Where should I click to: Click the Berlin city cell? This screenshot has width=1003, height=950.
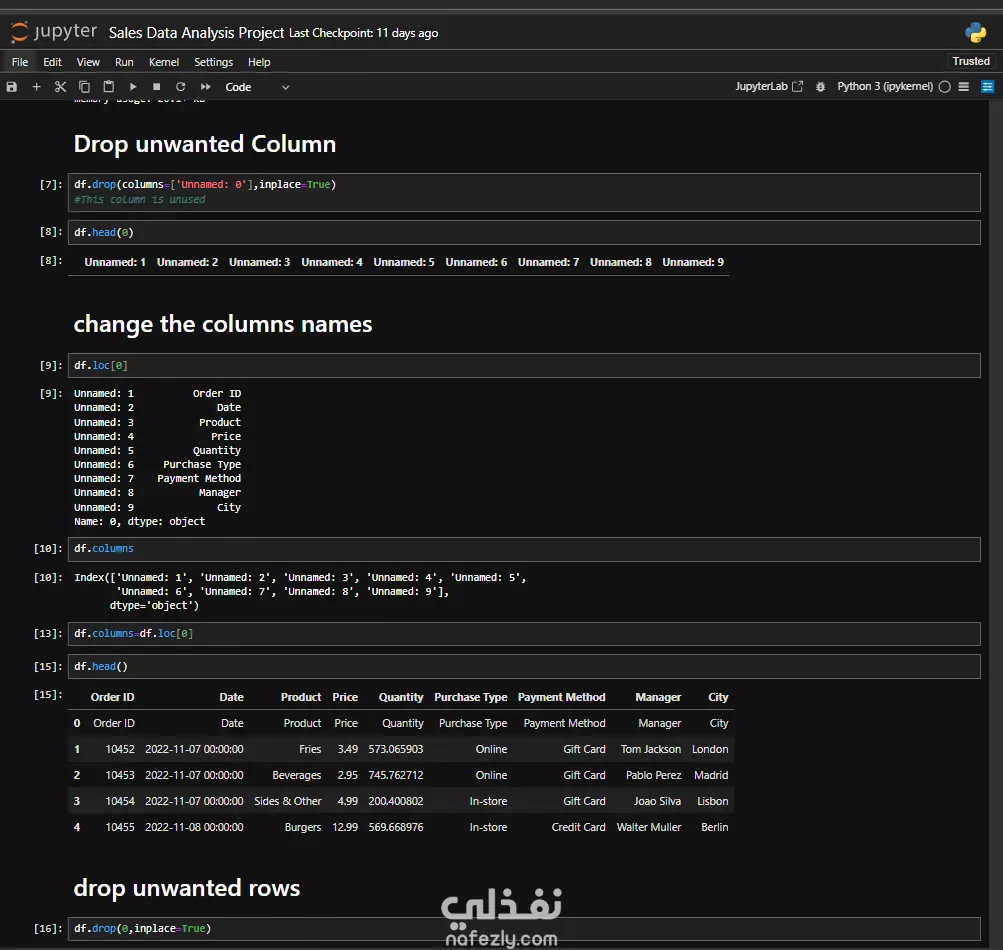(x=715, y=827)
